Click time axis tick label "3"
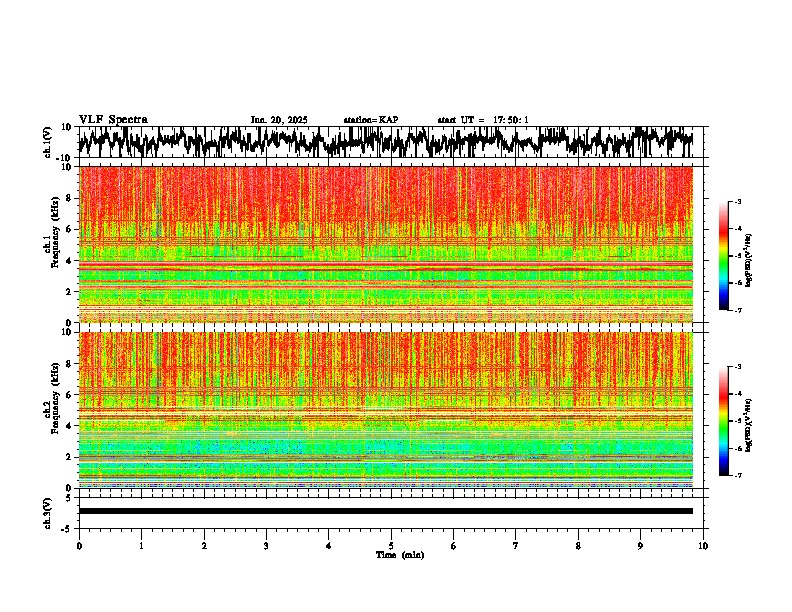Image resolution: width=792 pixels, height=612 pixels. [266, 546]
